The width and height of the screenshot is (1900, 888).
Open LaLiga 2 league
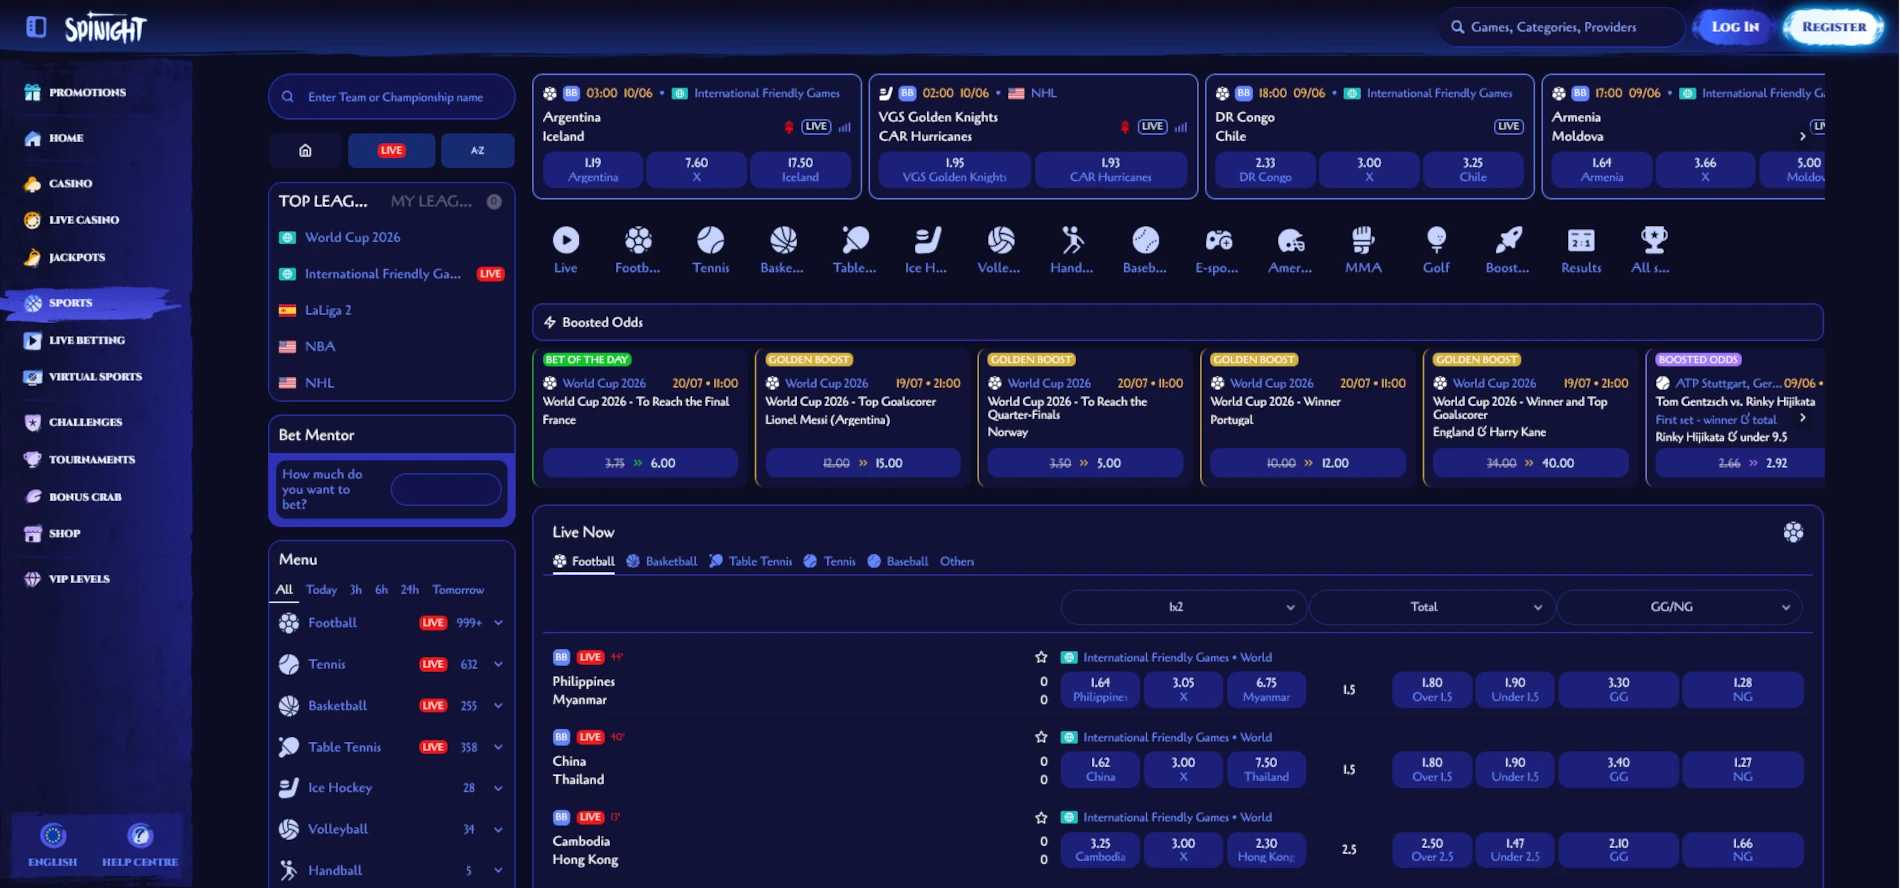tap(328, 310)
